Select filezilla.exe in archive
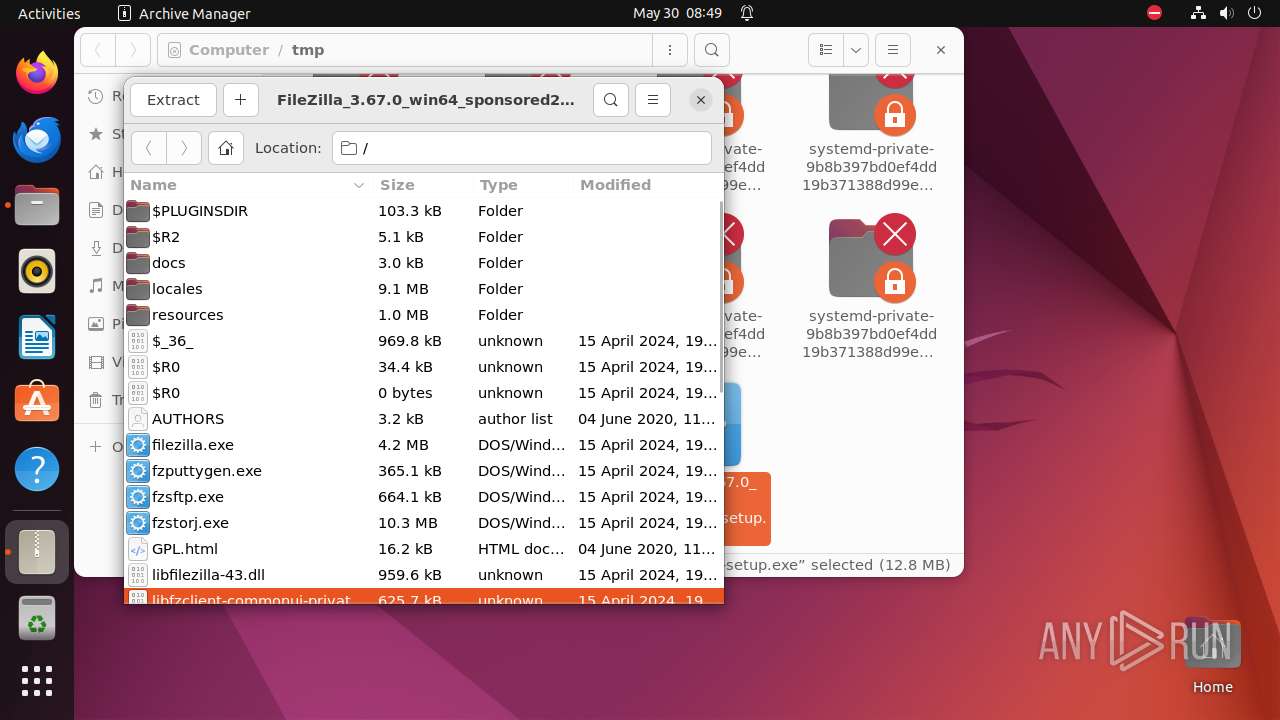Screen dimensions: 1280x720 422,445
